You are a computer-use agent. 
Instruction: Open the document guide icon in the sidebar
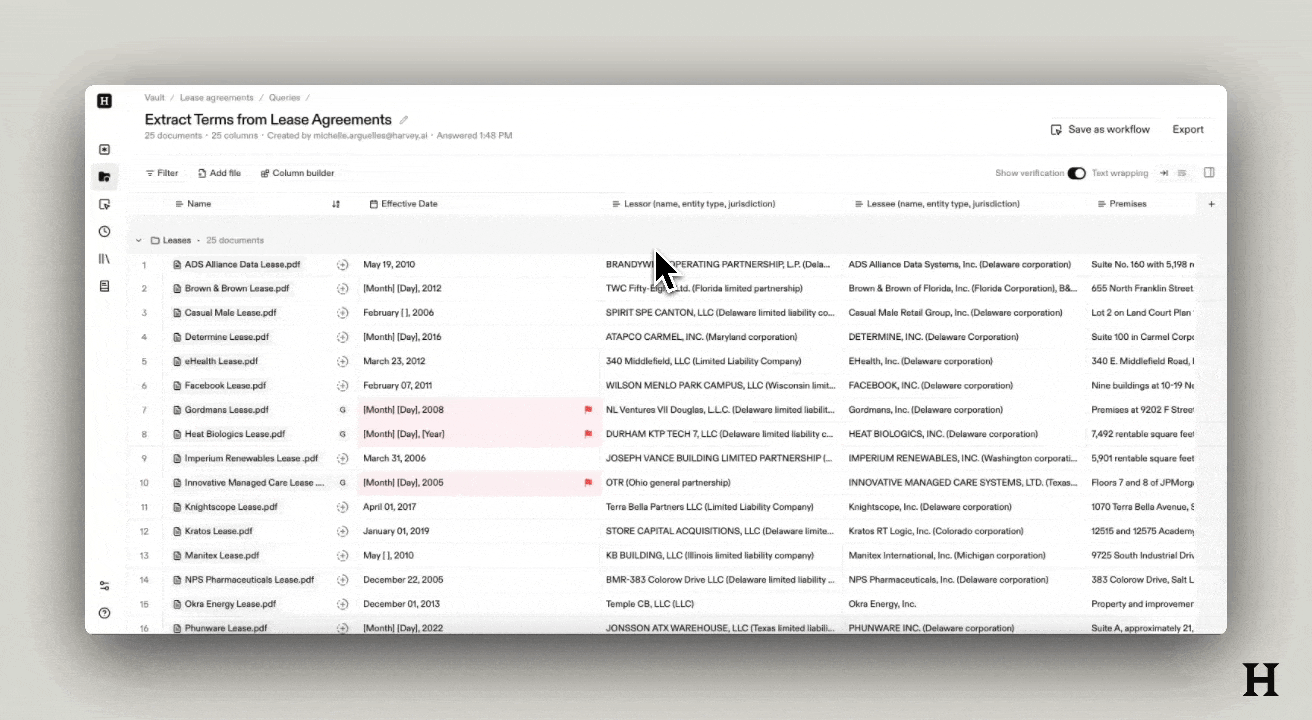104,286
